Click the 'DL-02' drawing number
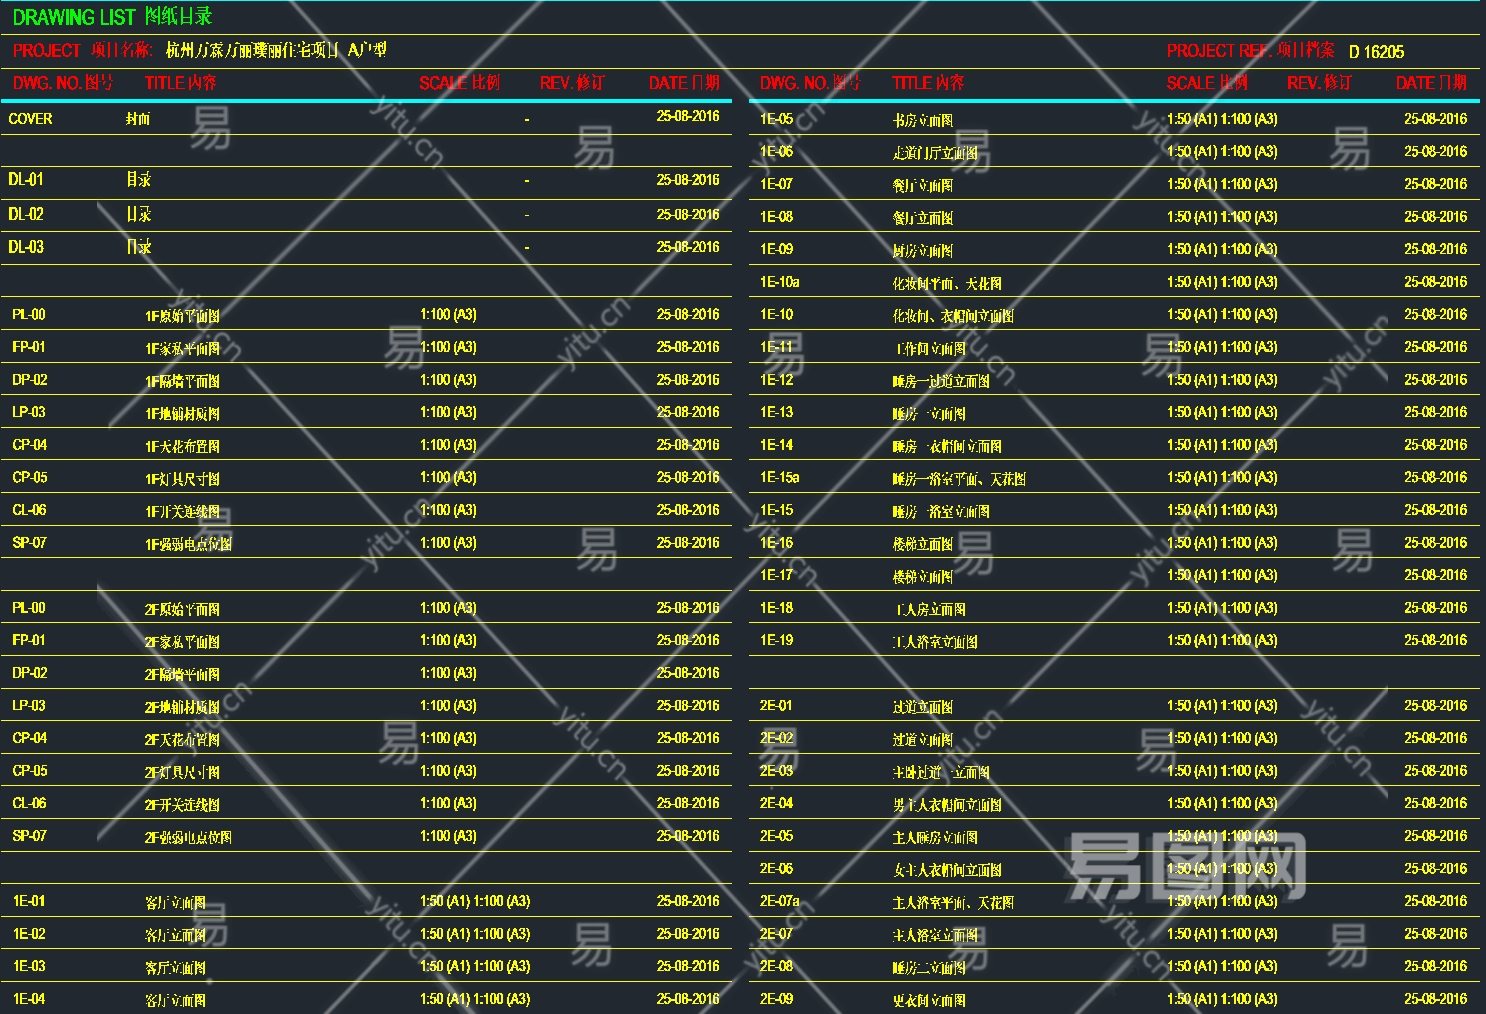 click(26, 214)
